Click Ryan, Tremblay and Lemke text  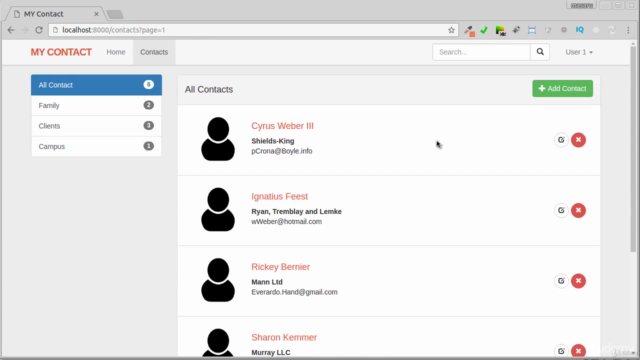[x=296, y=211]
